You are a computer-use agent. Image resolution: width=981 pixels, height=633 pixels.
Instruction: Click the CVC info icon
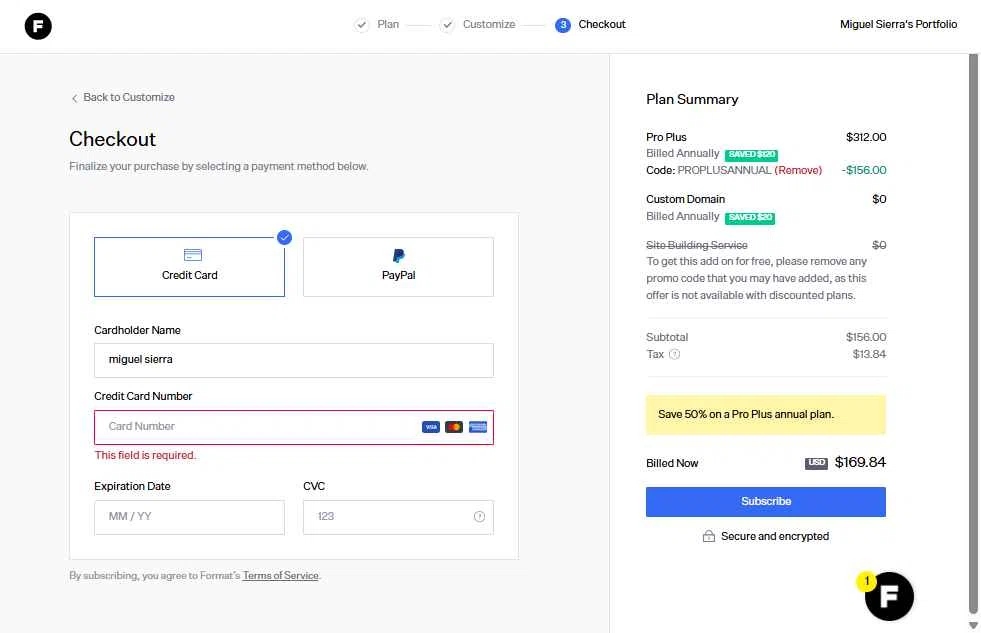pyautogui.click(x=479, y=517)
